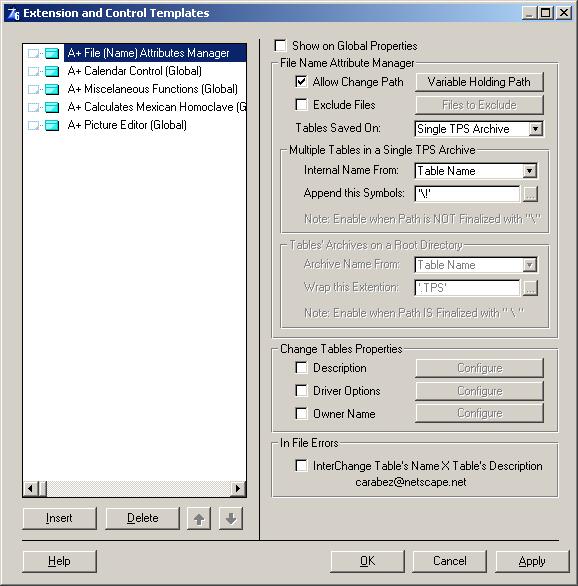Enable the Exclude Files checkbox
The height and width of the screenshot is (586, 578).
pyautogui.click(x=301, y=105)
